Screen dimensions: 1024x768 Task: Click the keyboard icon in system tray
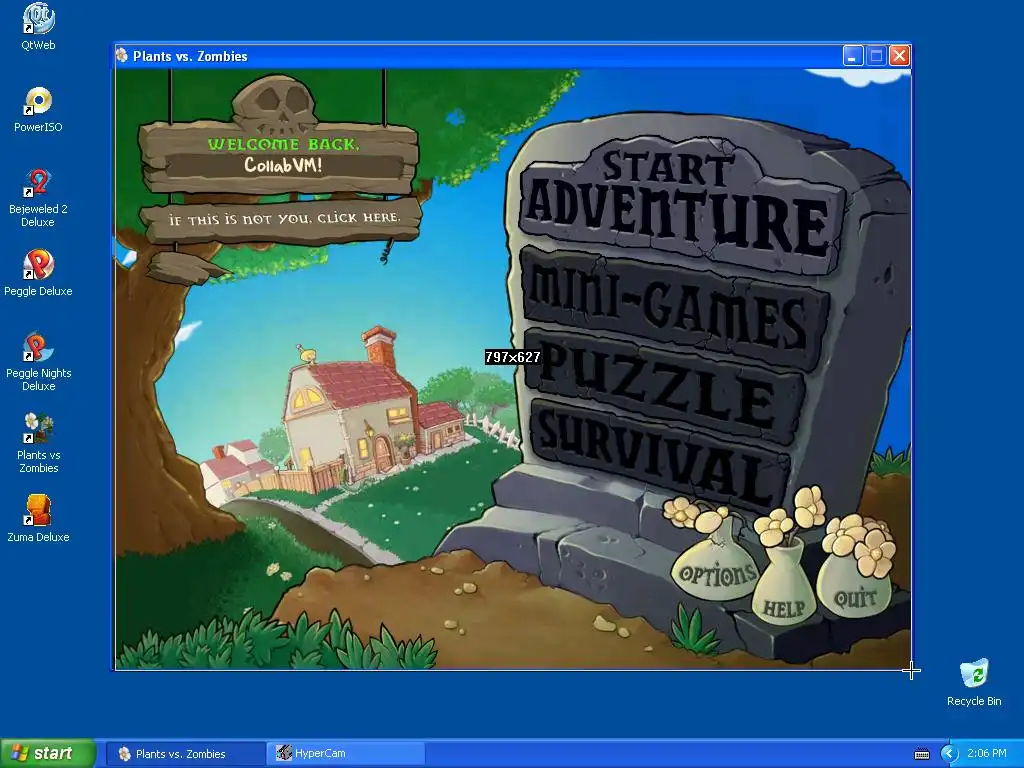coord(921,754)
